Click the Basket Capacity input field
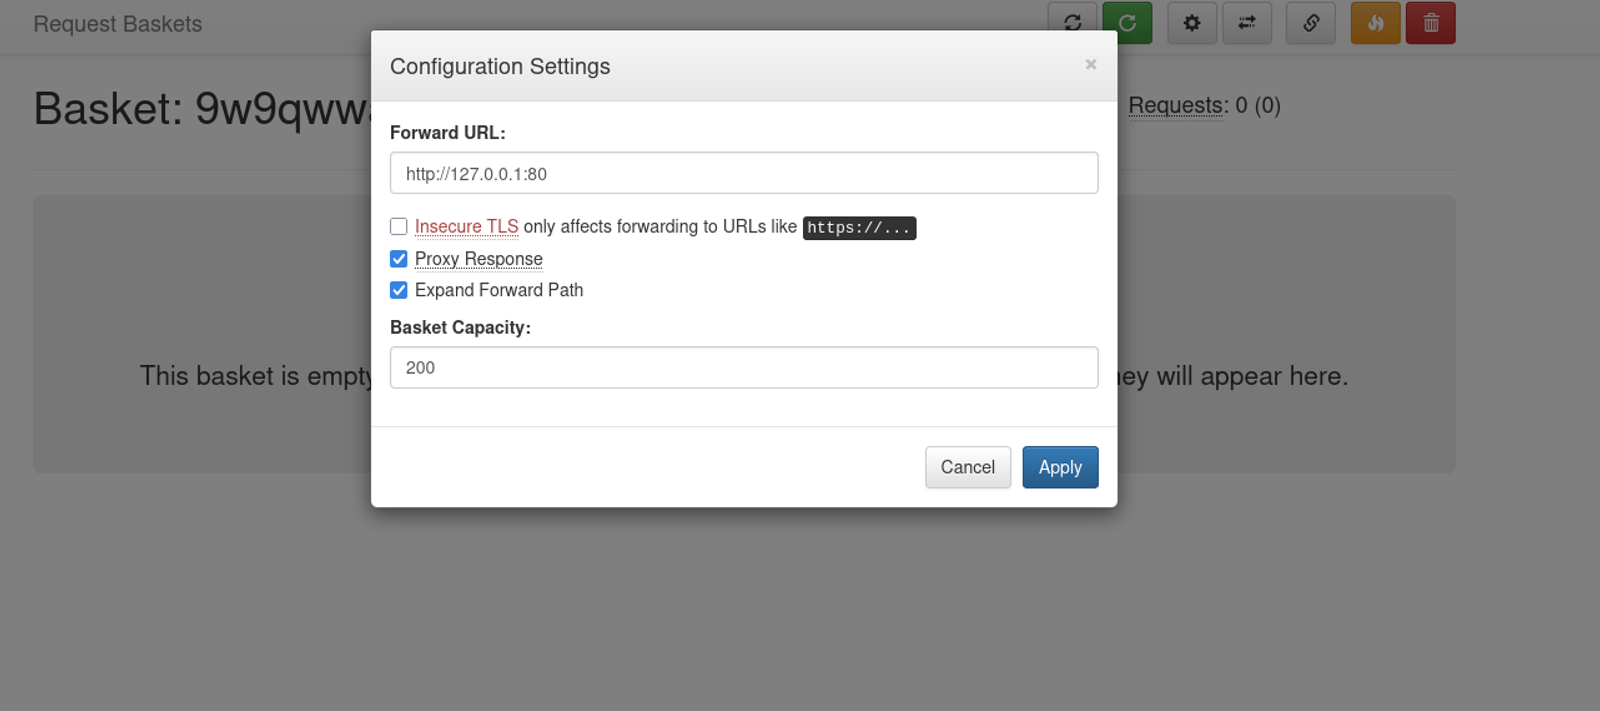Screen dimensions: 1600x711 744,367
